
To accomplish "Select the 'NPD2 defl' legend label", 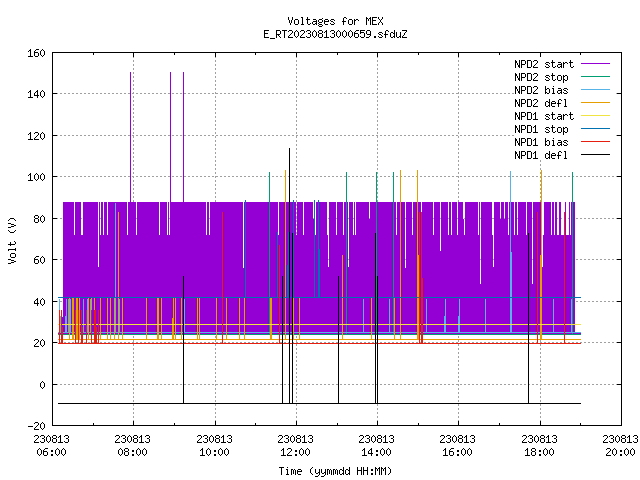I will pos(541,103).
